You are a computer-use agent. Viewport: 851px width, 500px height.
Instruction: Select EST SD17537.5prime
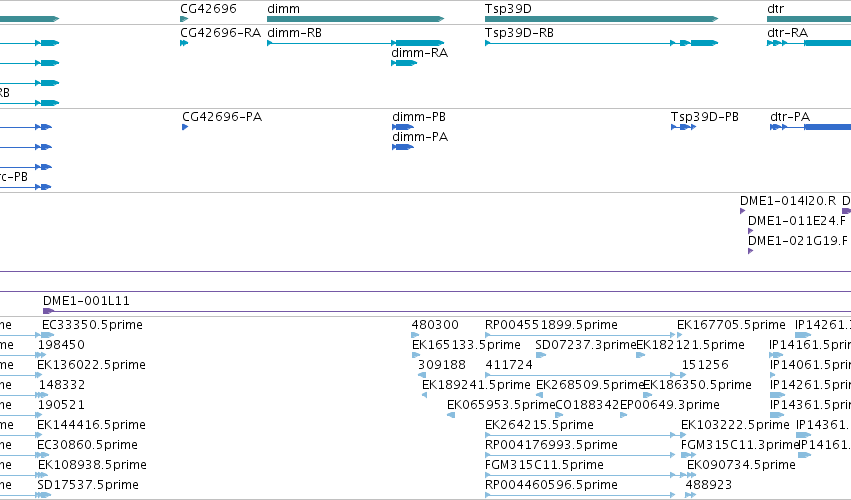point(88,485)
